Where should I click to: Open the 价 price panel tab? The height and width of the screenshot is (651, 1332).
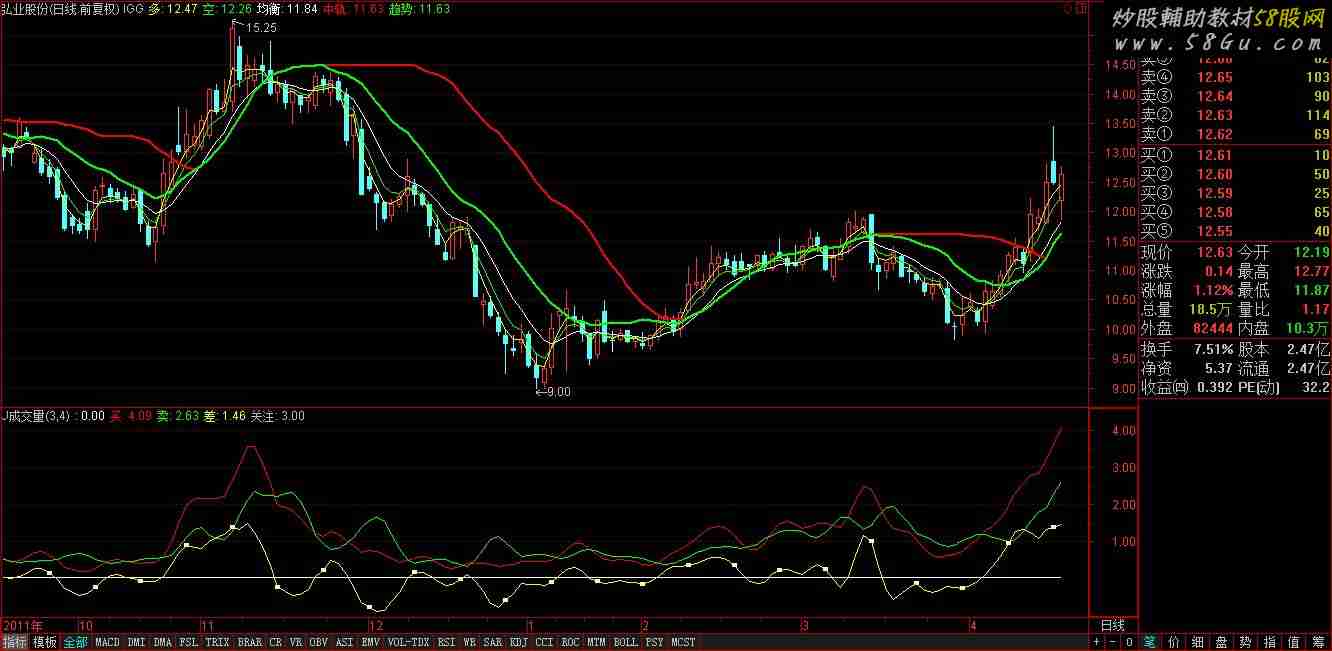[1174, 642]
